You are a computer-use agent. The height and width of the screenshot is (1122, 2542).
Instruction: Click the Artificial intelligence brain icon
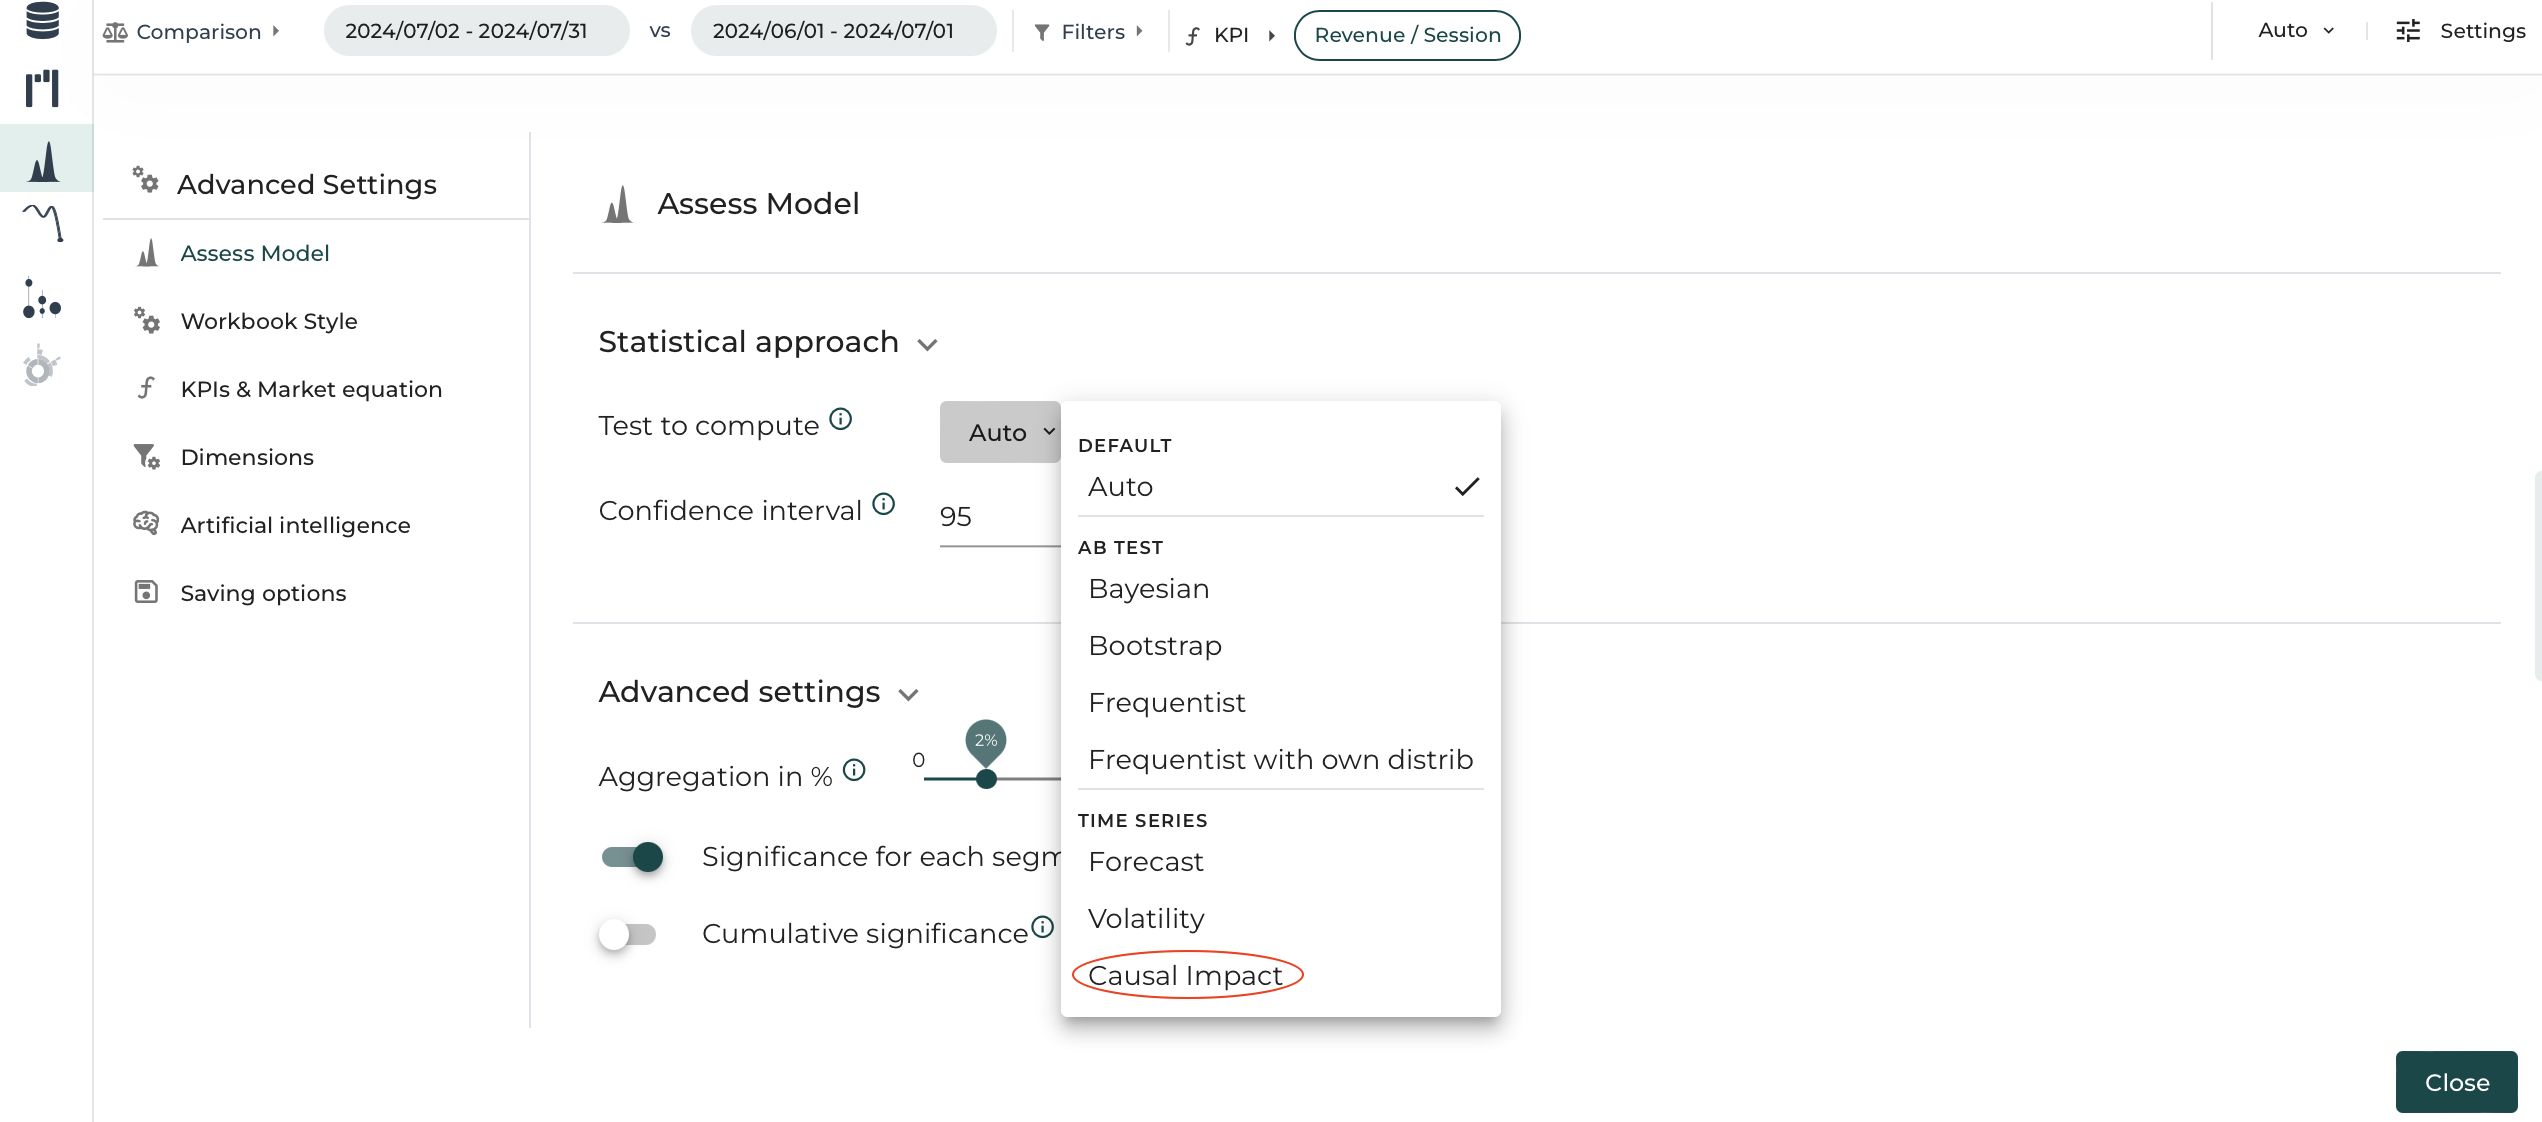coord(146,523)
